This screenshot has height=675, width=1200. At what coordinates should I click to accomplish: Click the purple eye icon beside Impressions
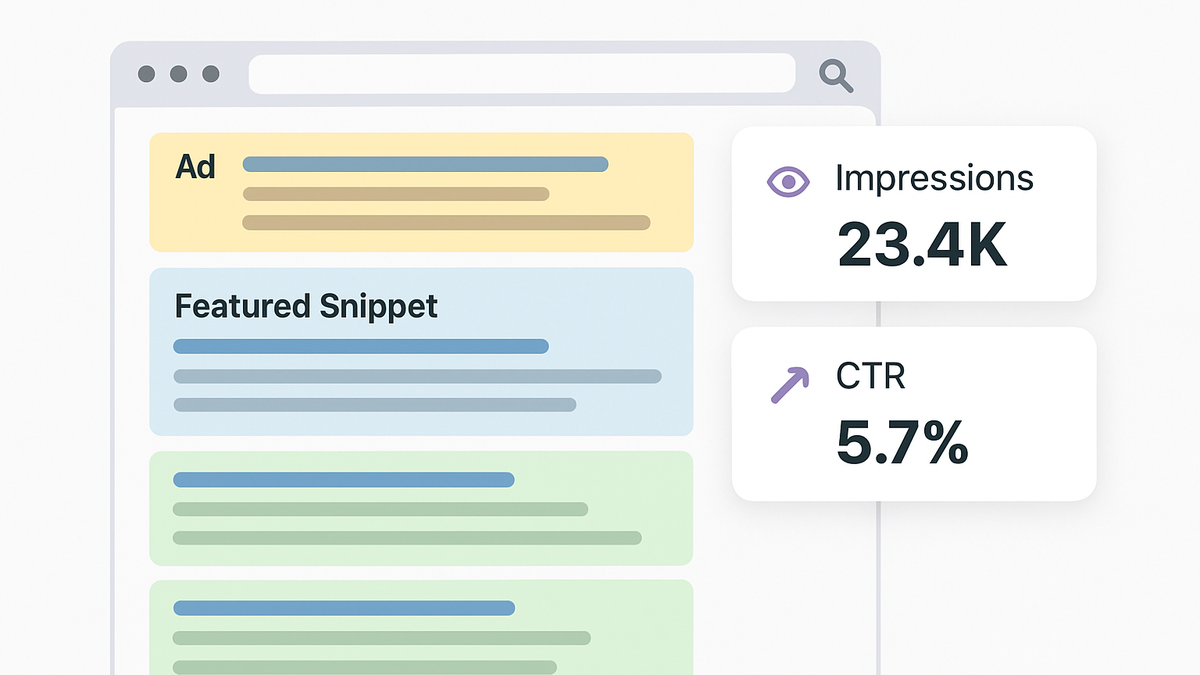click(788, 181)
